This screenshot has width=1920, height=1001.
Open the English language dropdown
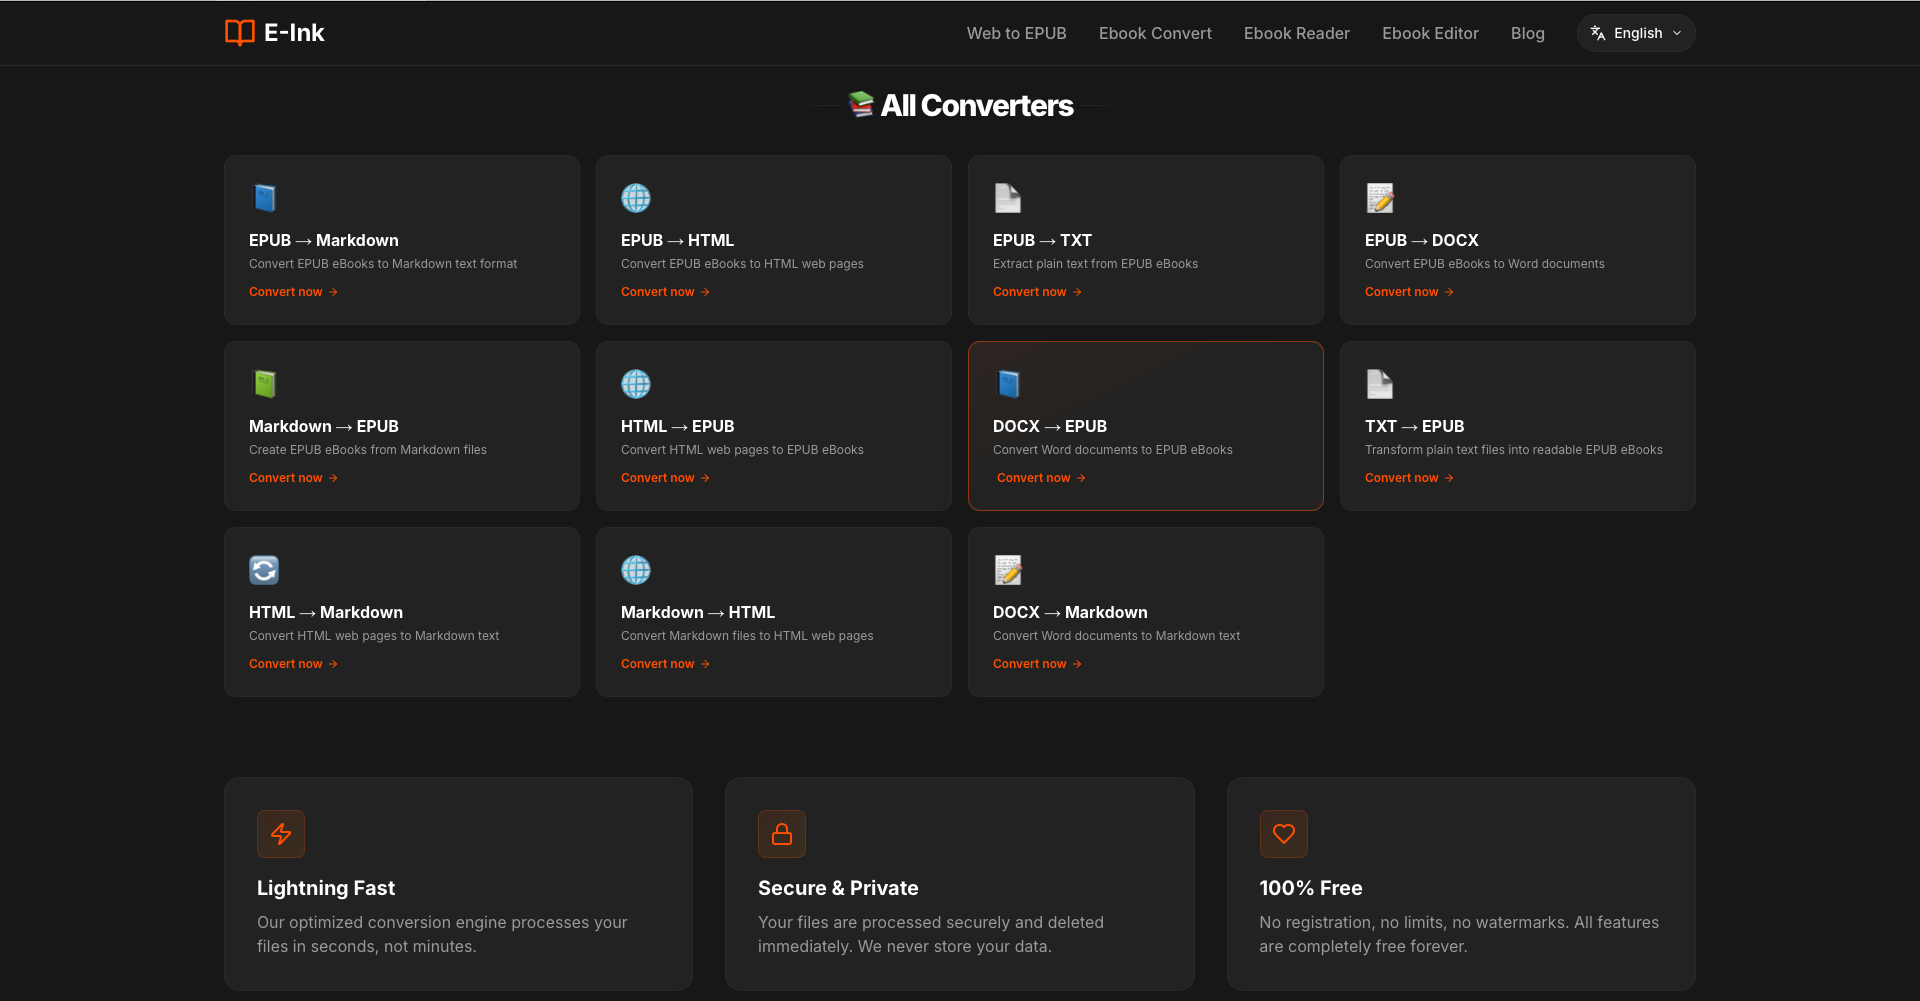1636,33
